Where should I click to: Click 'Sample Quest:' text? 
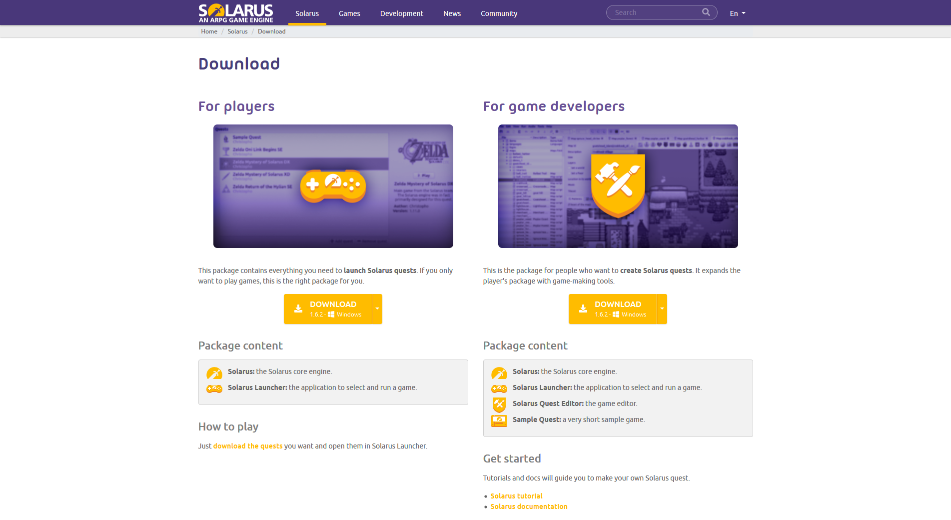point(536,420)
